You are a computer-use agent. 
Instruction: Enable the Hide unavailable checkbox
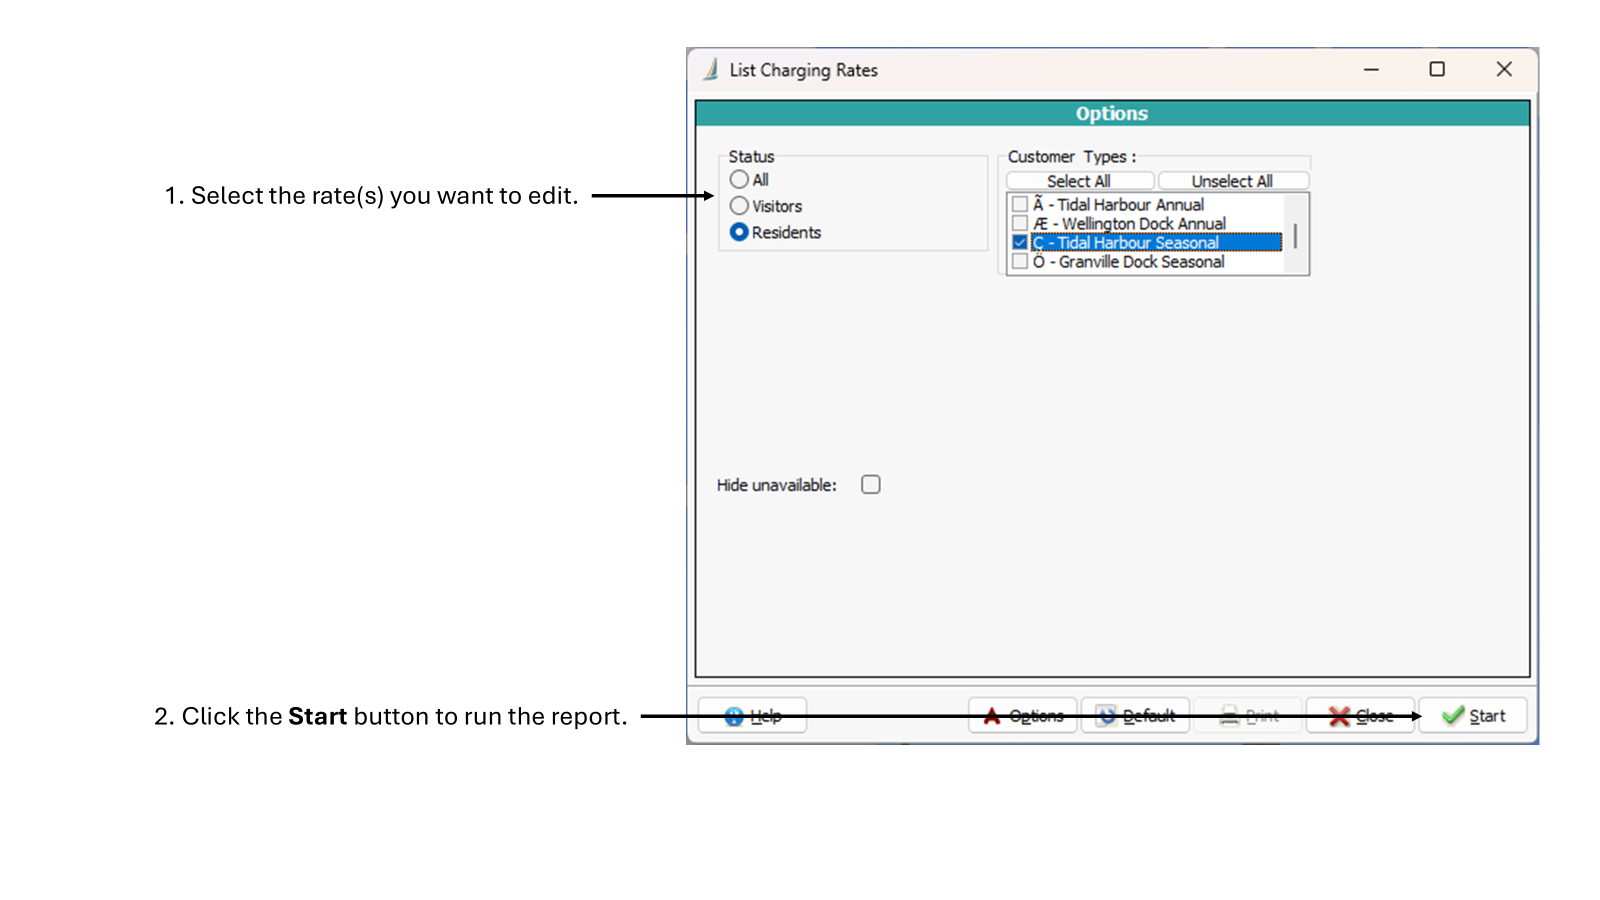tap(870, 484)
